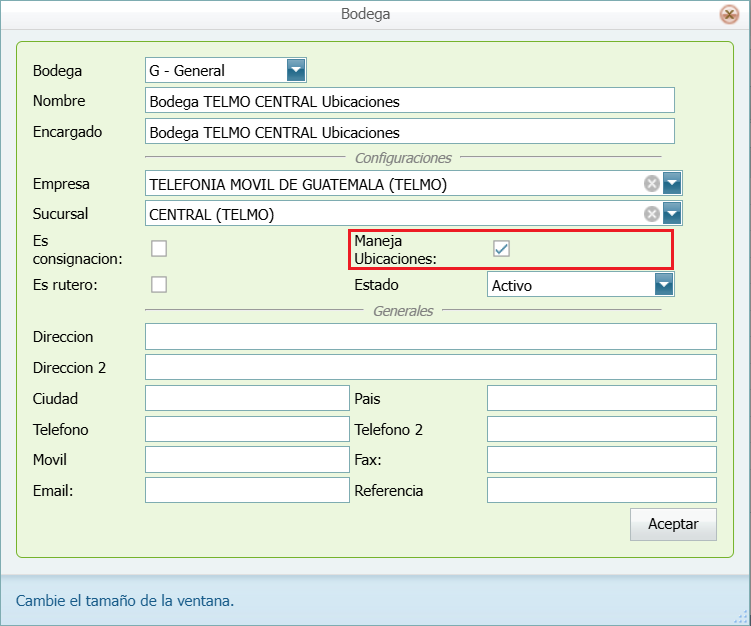Screen dimensions: 751x626
Task: Click into the Nombre text field
Action: [409, 101]
